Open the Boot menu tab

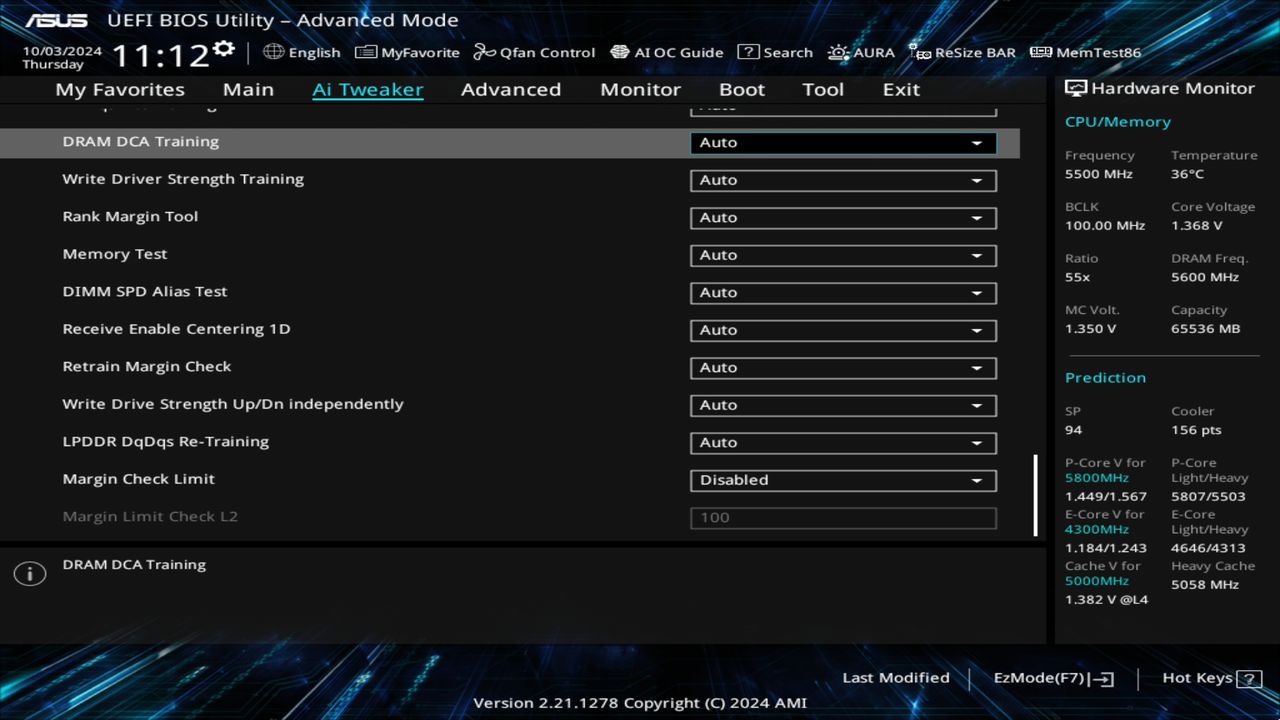point(742,89)
